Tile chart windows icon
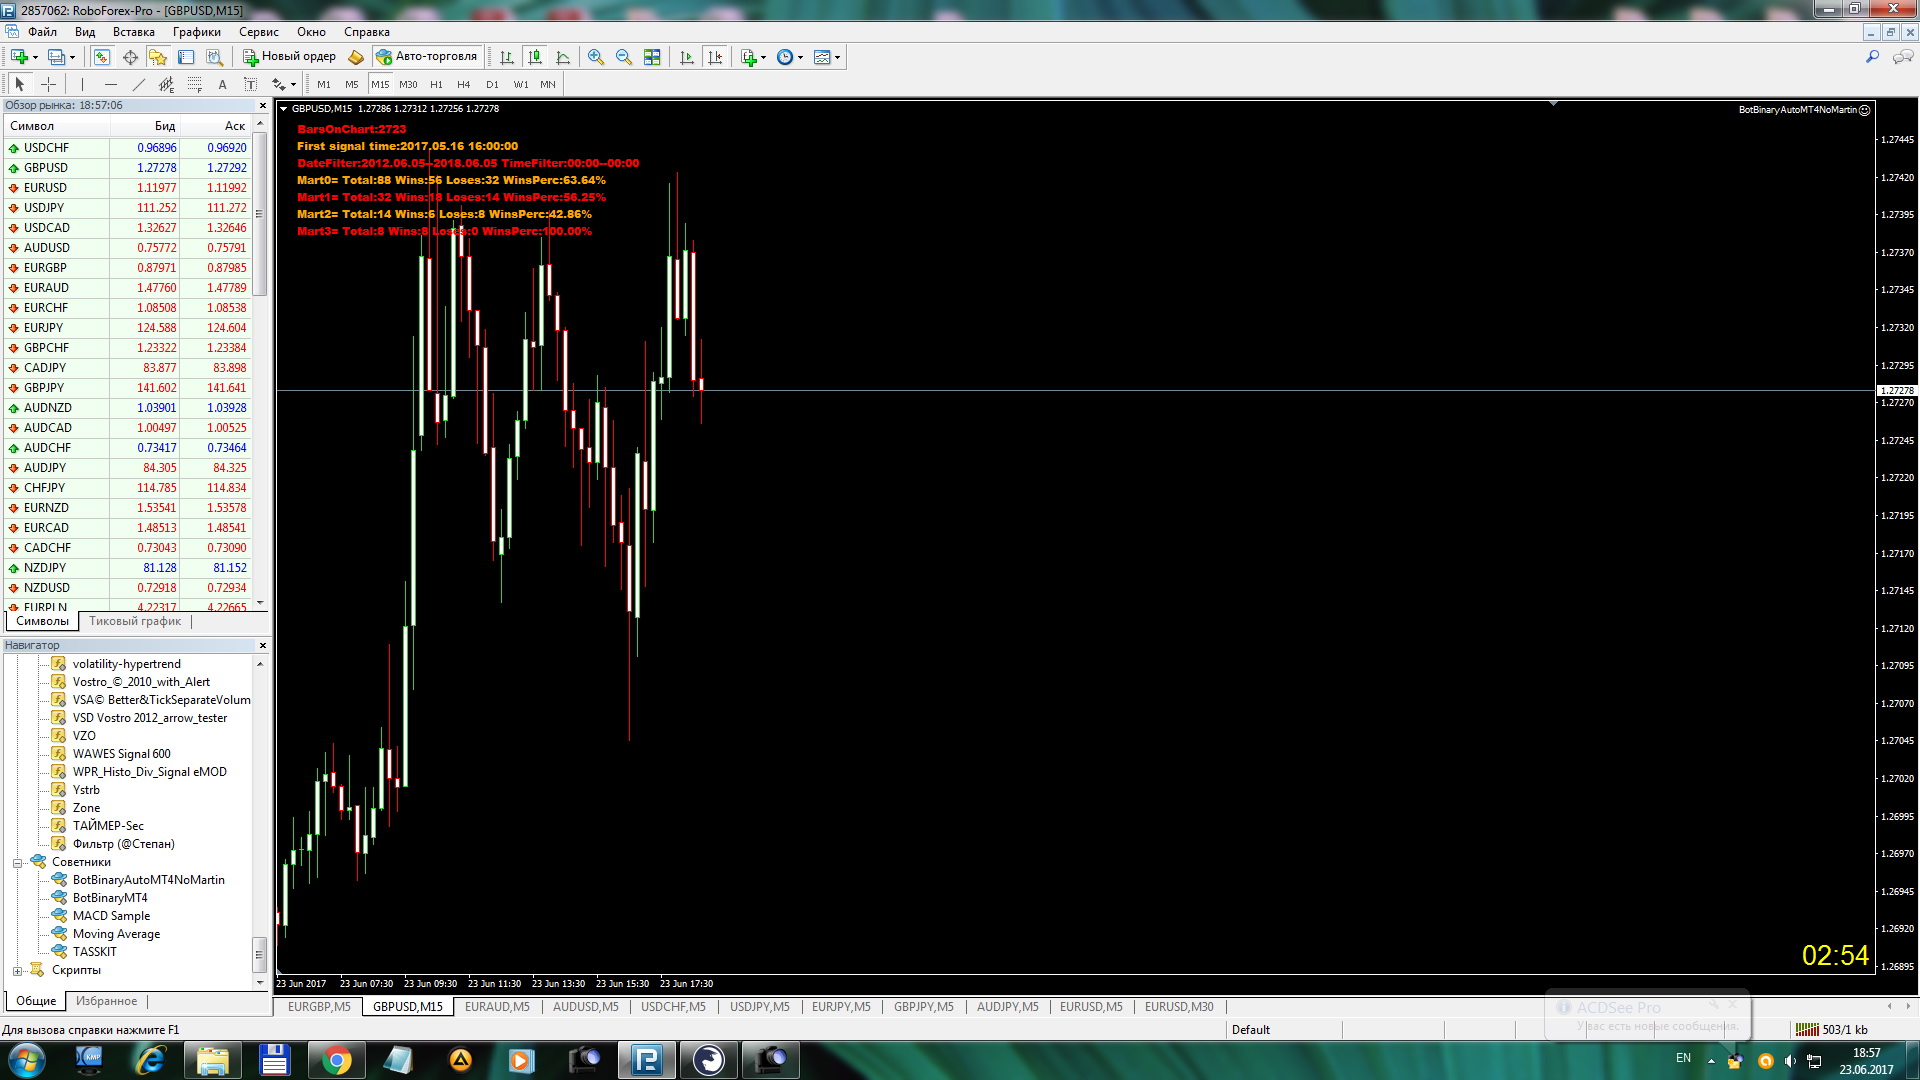Viewport: 1920px width, 1080px height. pyautogui.click(x=652, y=57)
